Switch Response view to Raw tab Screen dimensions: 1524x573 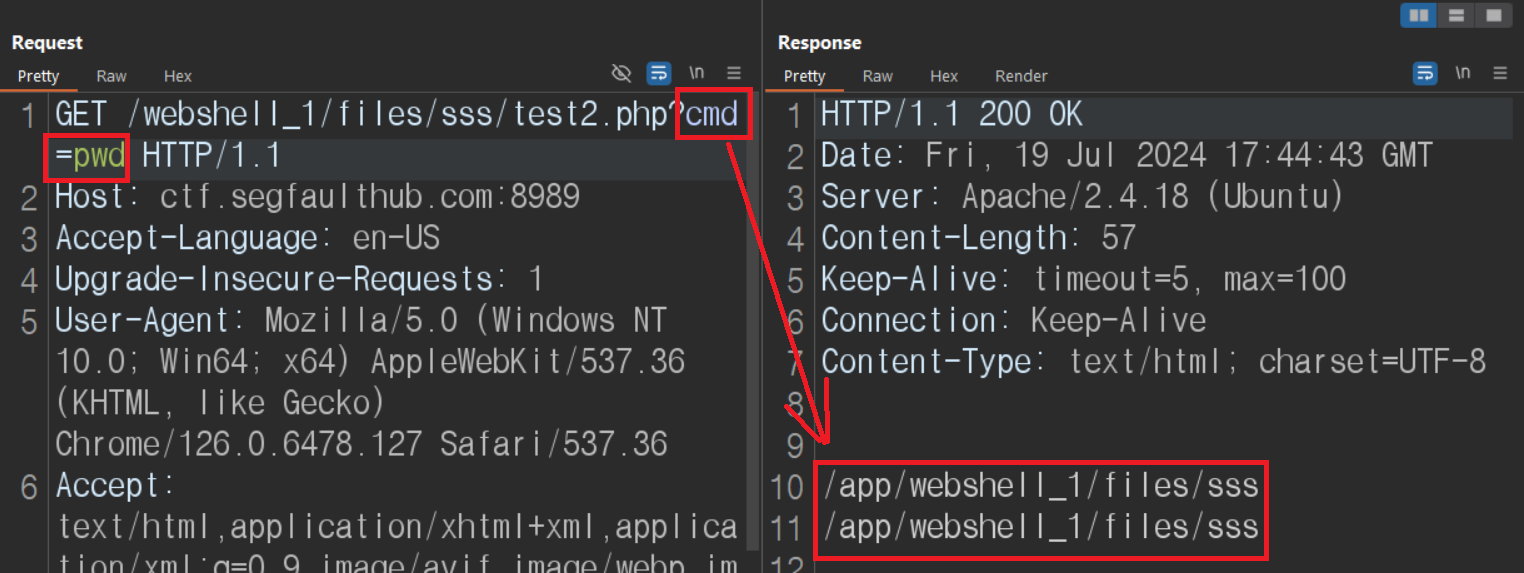tap(877, 76)
